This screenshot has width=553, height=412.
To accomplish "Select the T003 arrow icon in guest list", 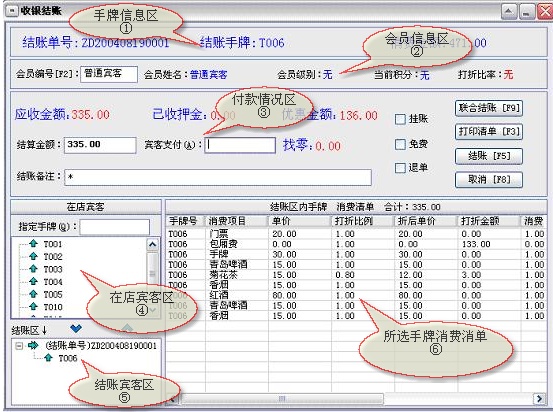I will coord(34,268).
